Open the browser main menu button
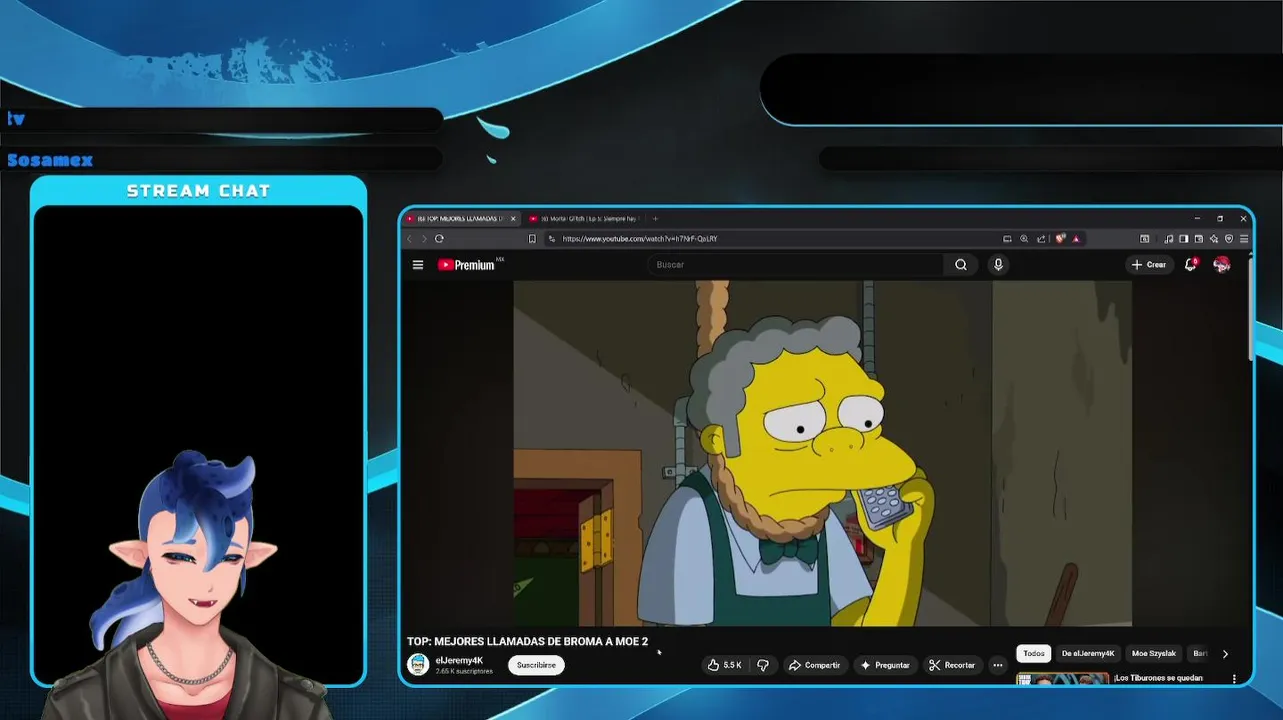This screenshot has width=1283, height=720. tap(1244, 239)
